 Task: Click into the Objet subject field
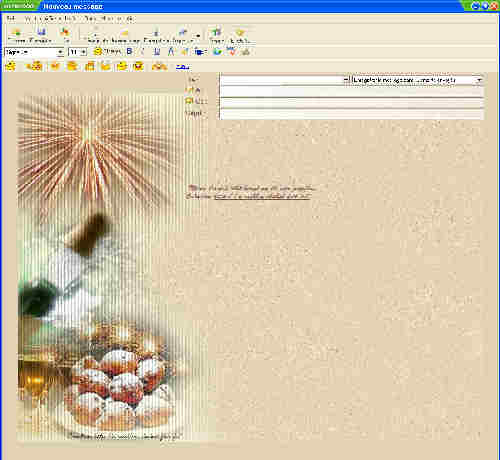point(351,114)
